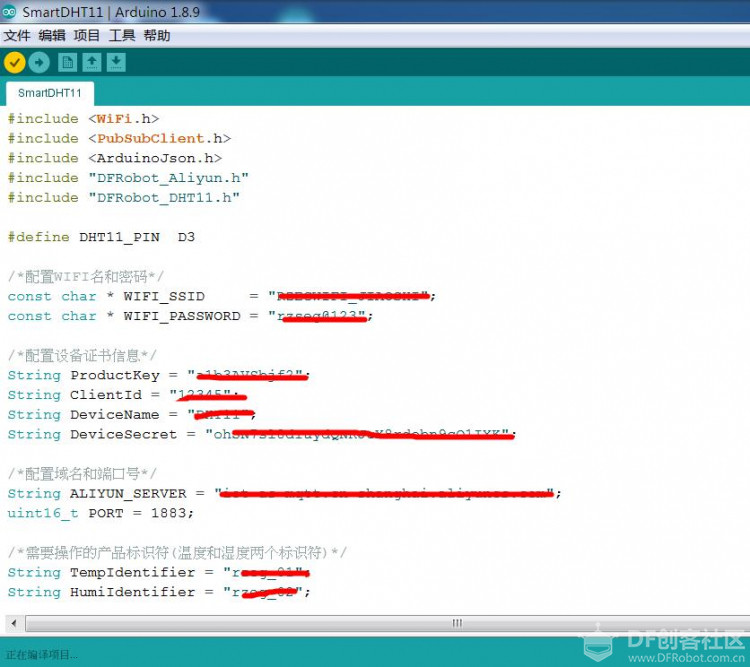Click the WIFI_PASSWORD declaration line
This screenshot has width=750, height=667.
[x=190, y=316]
